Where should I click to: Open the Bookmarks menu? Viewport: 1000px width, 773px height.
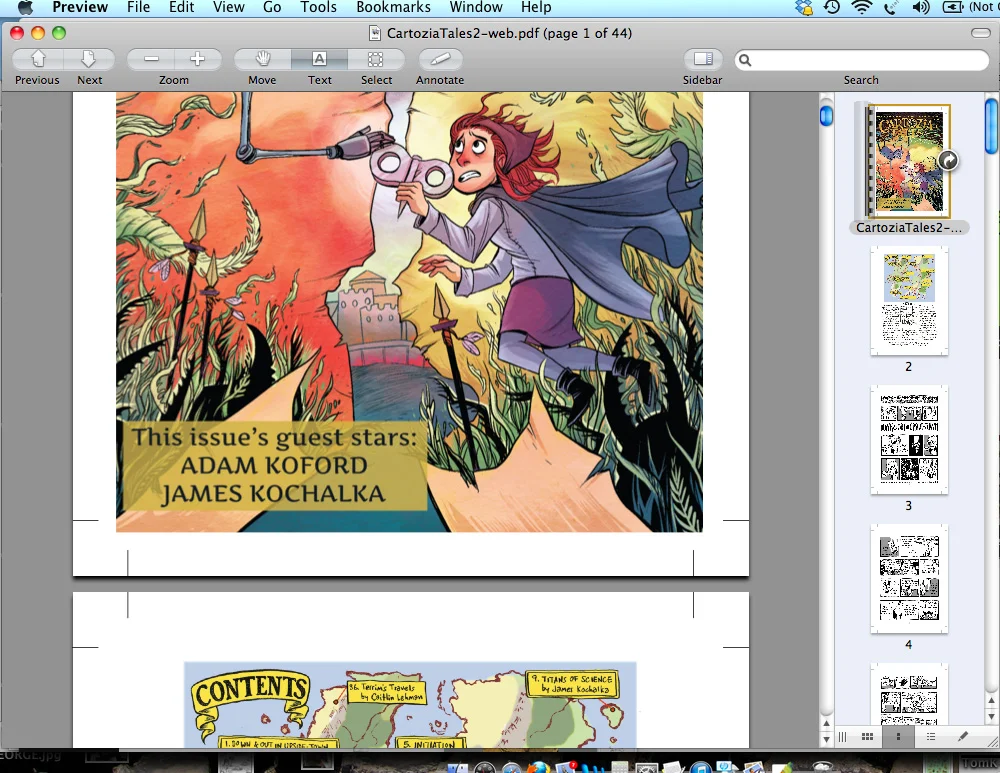(393, 7)
